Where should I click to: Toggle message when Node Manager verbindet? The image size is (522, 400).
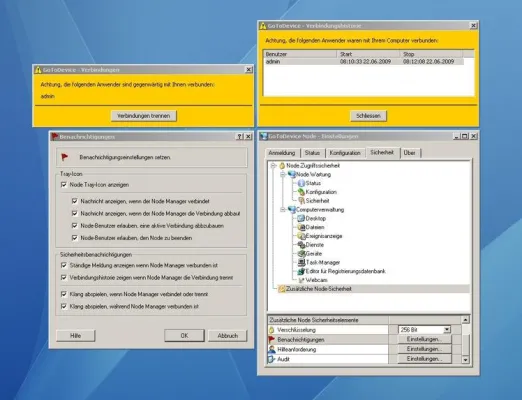(75, 201)
